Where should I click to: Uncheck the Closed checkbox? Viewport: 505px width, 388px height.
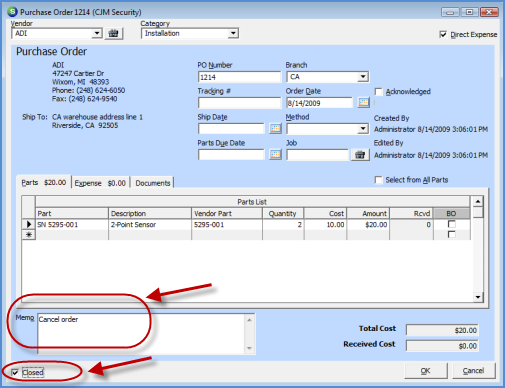pos(15,372)
